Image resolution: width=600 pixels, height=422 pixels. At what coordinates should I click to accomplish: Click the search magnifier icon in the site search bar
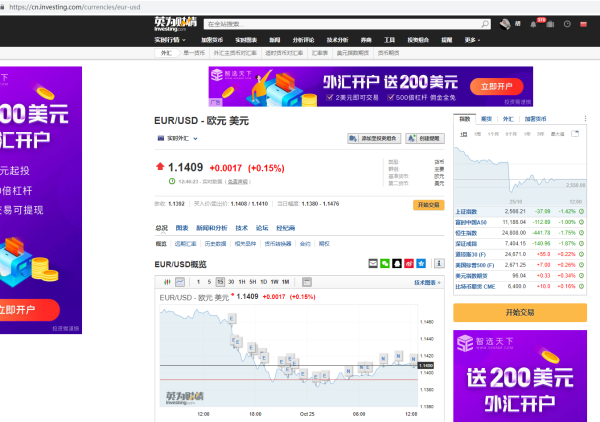pos(485,24)
